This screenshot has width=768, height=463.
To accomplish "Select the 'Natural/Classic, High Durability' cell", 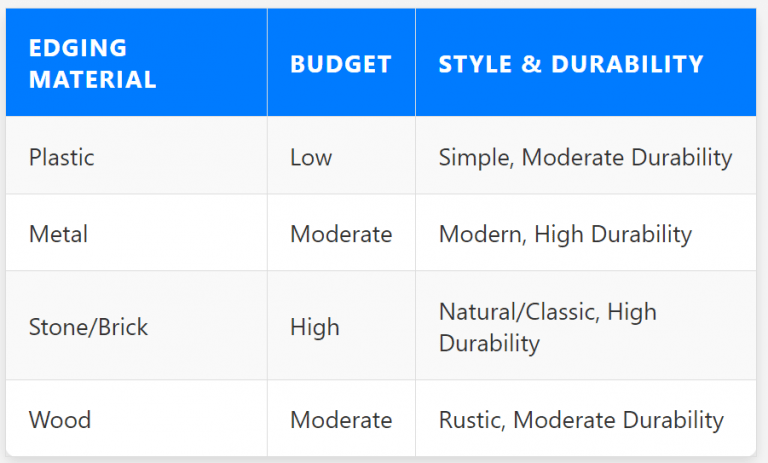I will point(548,327).
